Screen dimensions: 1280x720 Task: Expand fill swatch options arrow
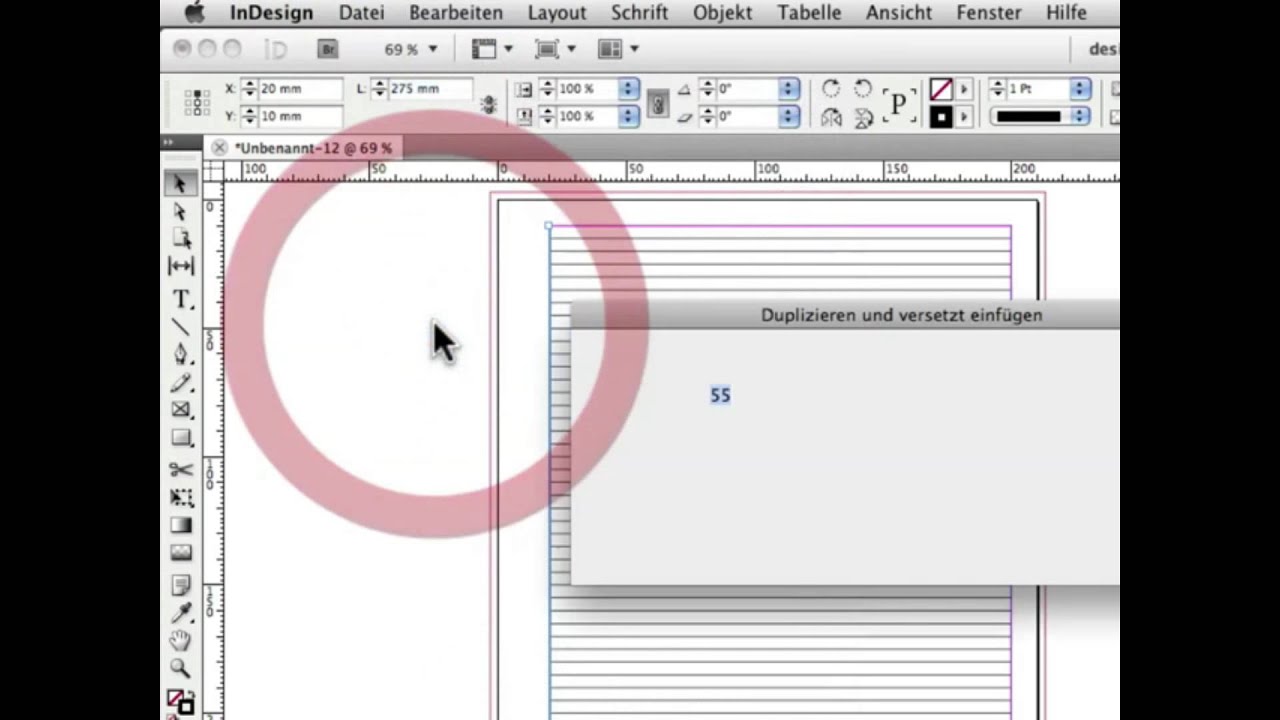pyautogui.click(x=964, y=117)
